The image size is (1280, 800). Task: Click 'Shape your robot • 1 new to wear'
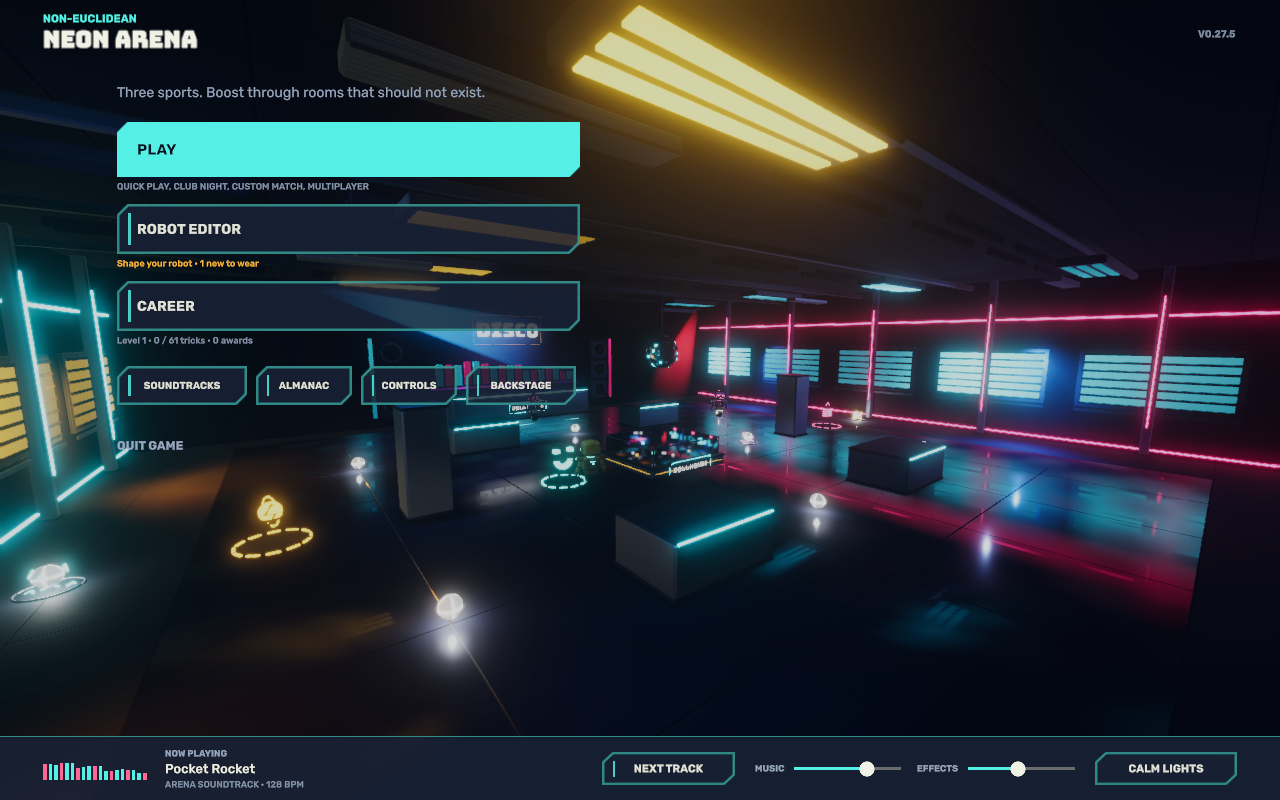click(x=188, y=264)
